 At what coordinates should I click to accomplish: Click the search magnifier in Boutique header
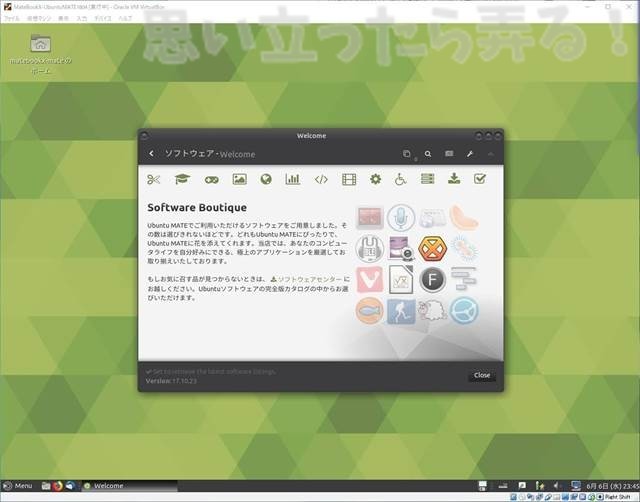coord(428,154)
